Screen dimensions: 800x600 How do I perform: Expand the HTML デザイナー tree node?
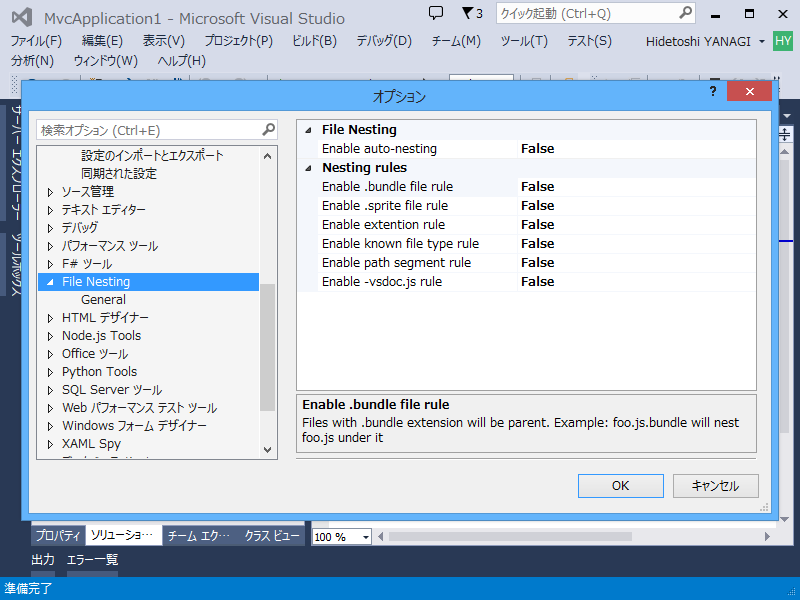[51, 318]
